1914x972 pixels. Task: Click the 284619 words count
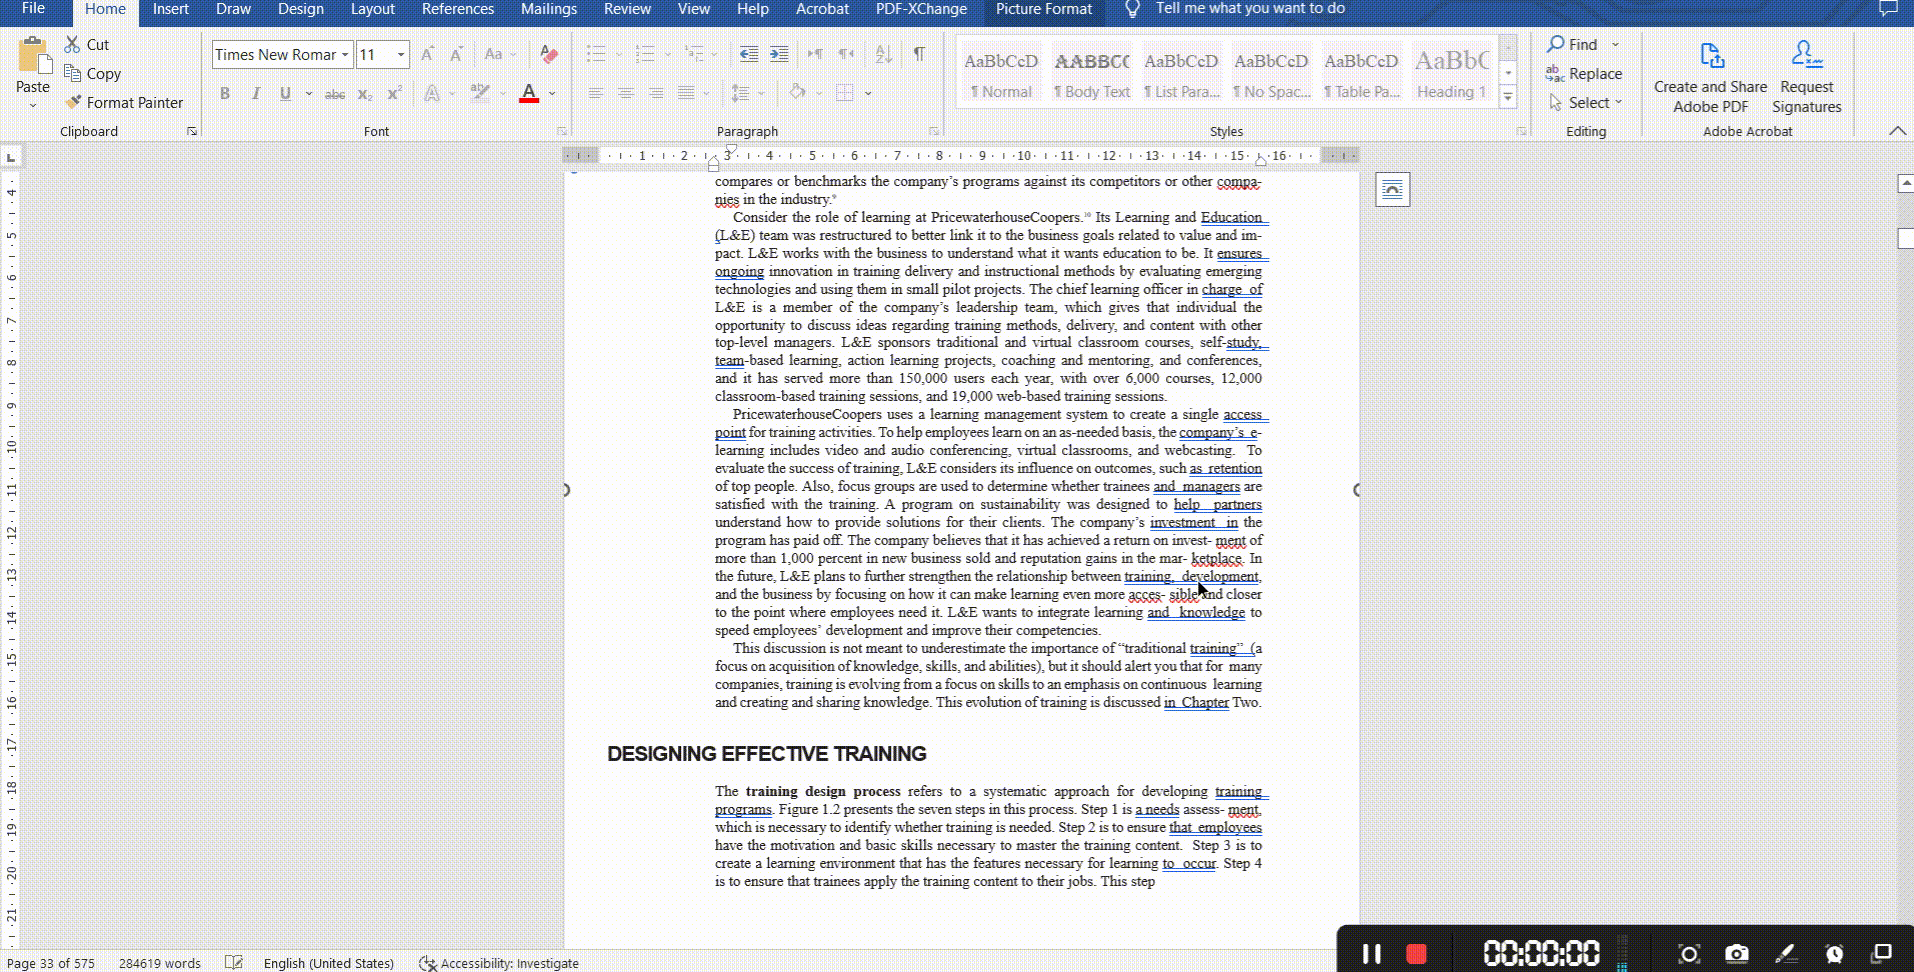point(160,963)
